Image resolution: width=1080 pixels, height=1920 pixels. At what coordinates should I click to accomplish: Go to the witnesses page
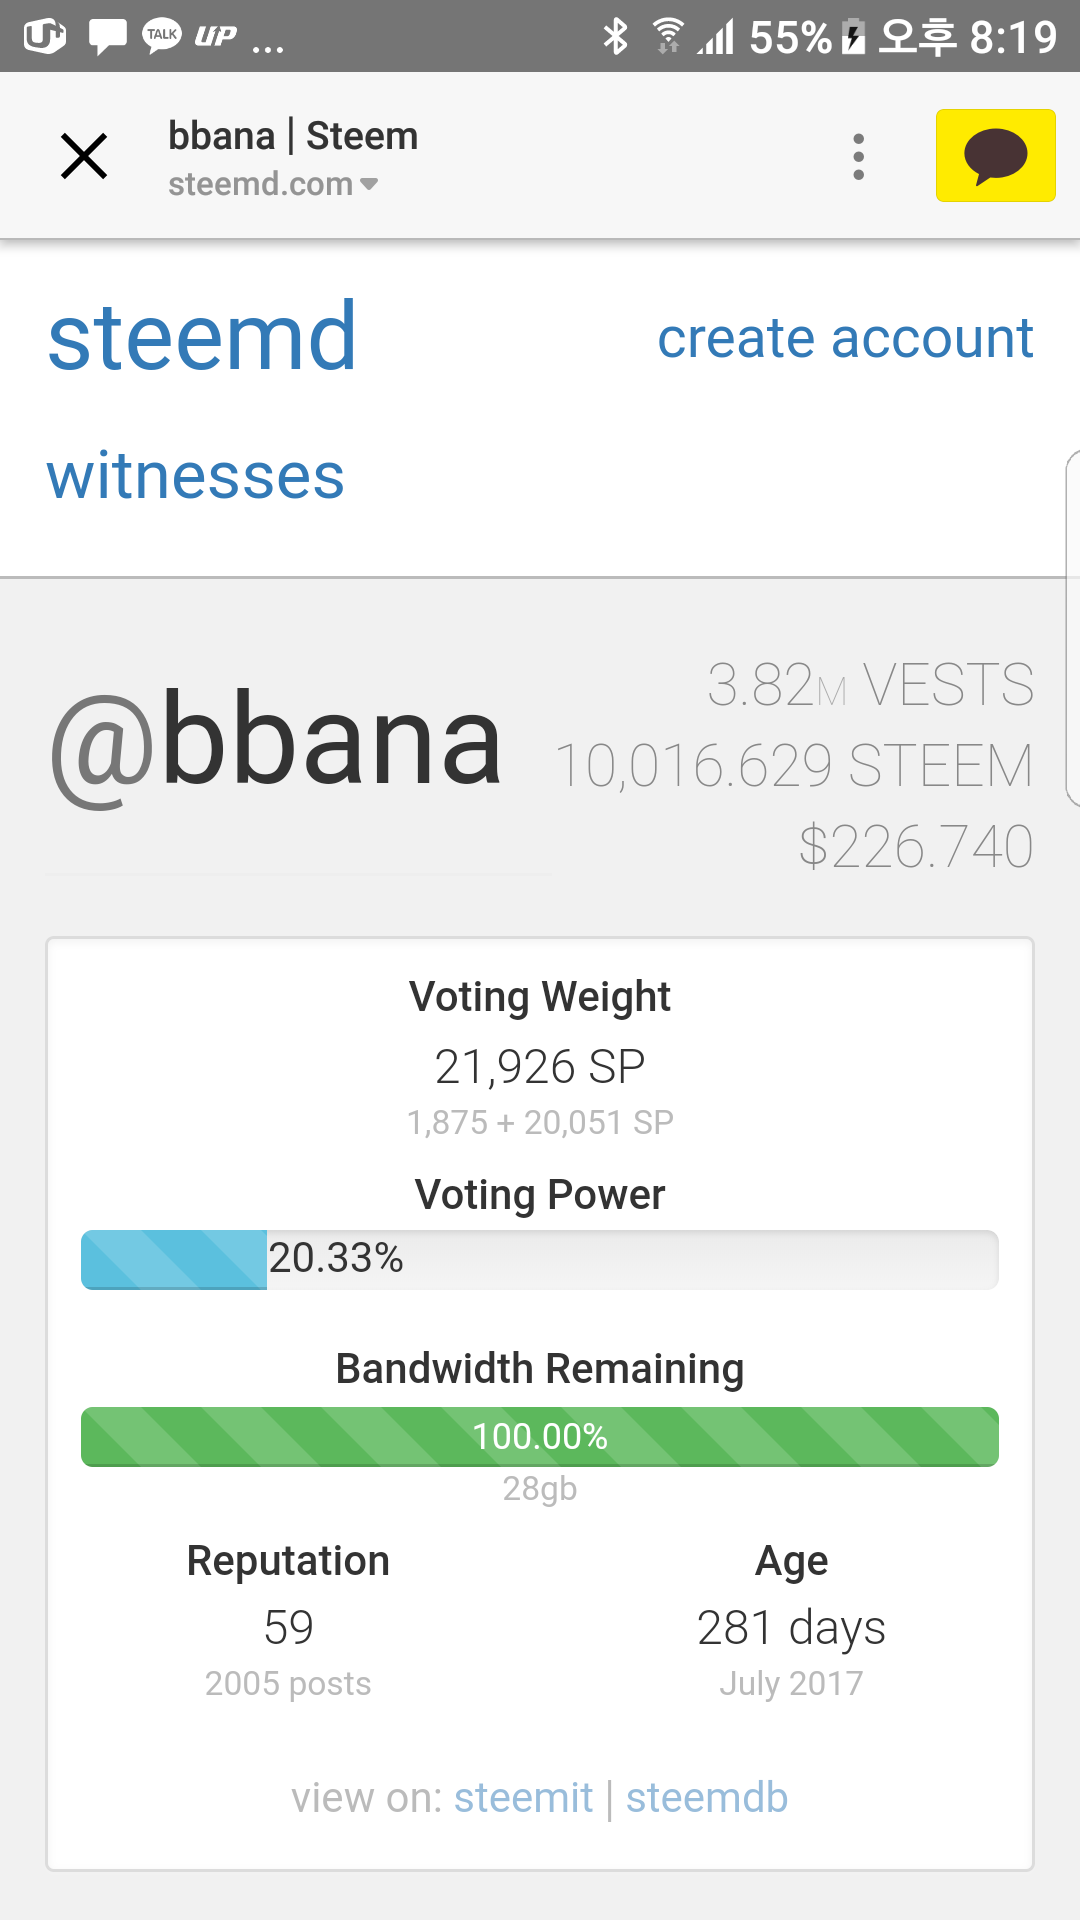tap(196, 475)
